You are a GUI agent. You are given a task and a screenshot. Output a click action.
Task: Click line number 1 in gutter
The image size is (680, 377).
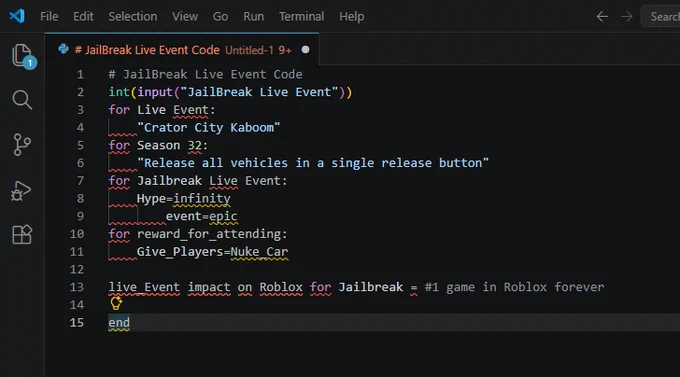pyautogui.click(x=80, y=75)
